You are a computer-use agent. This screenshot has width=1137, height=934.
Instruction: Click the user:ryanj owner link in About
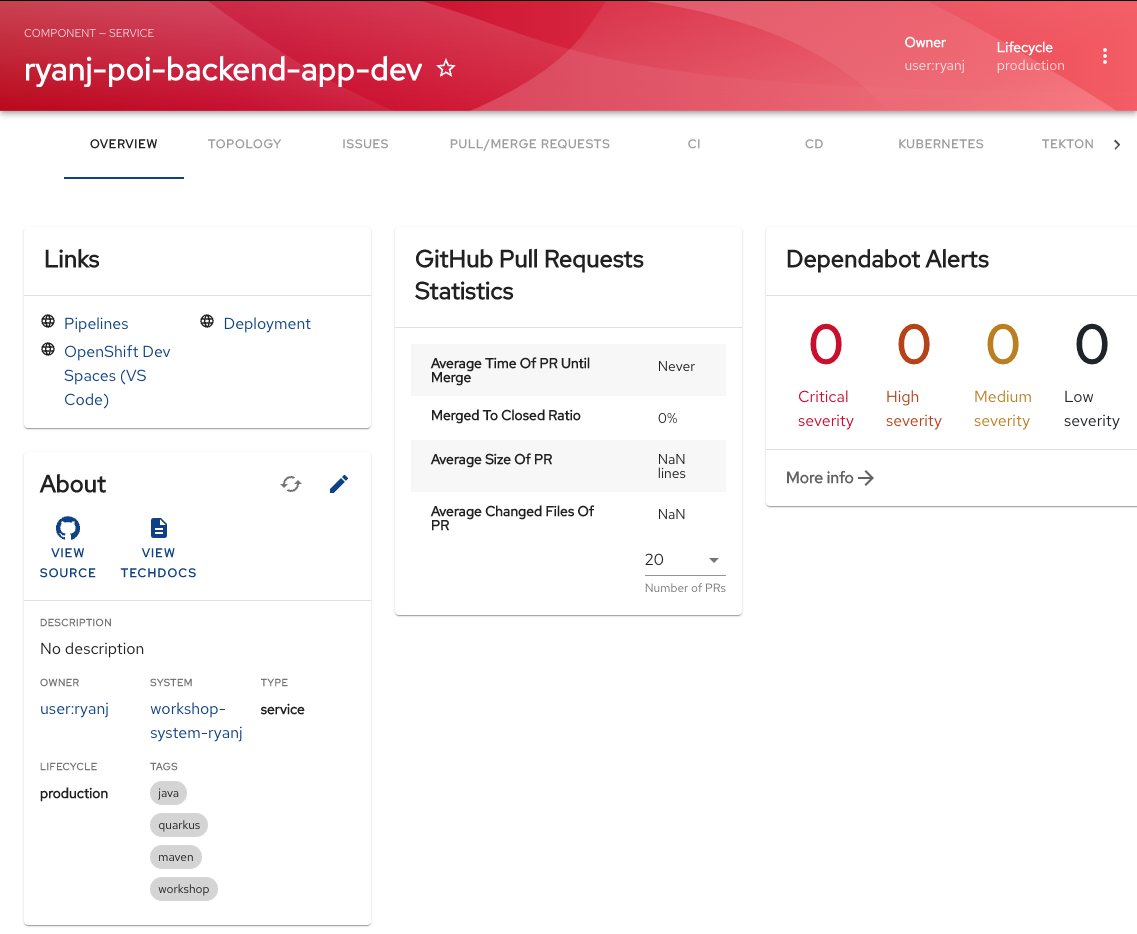click(75, 708)
